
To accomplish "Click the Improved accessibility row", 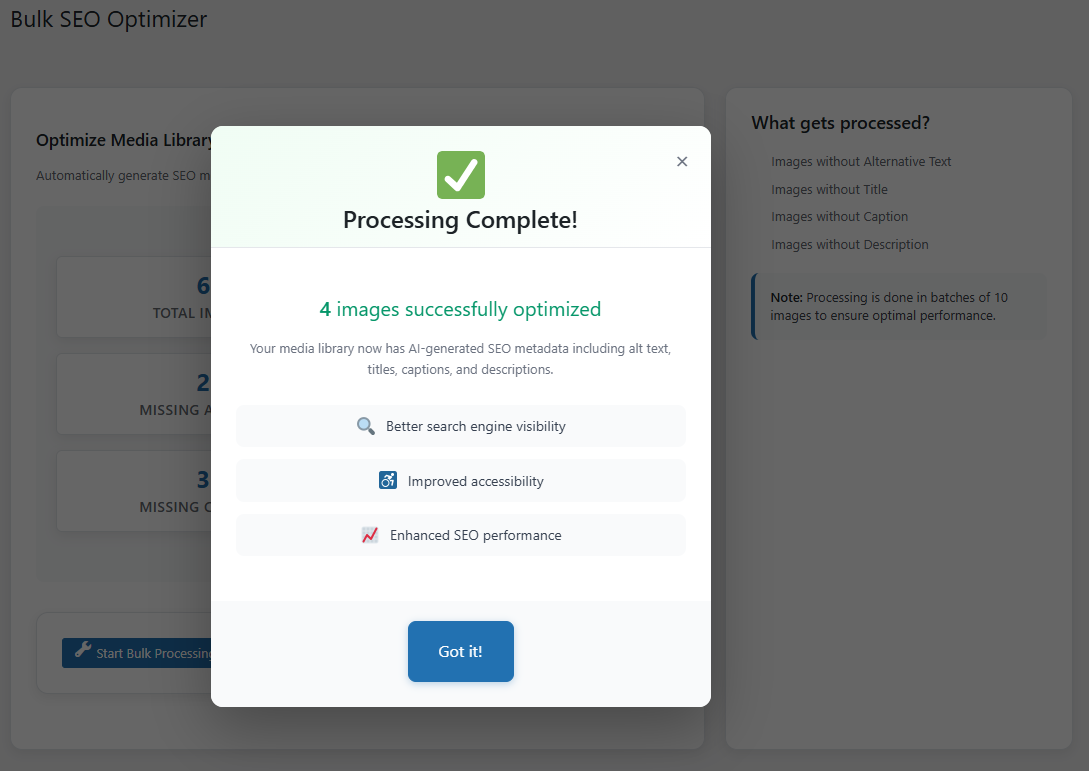I will point(461,481).
